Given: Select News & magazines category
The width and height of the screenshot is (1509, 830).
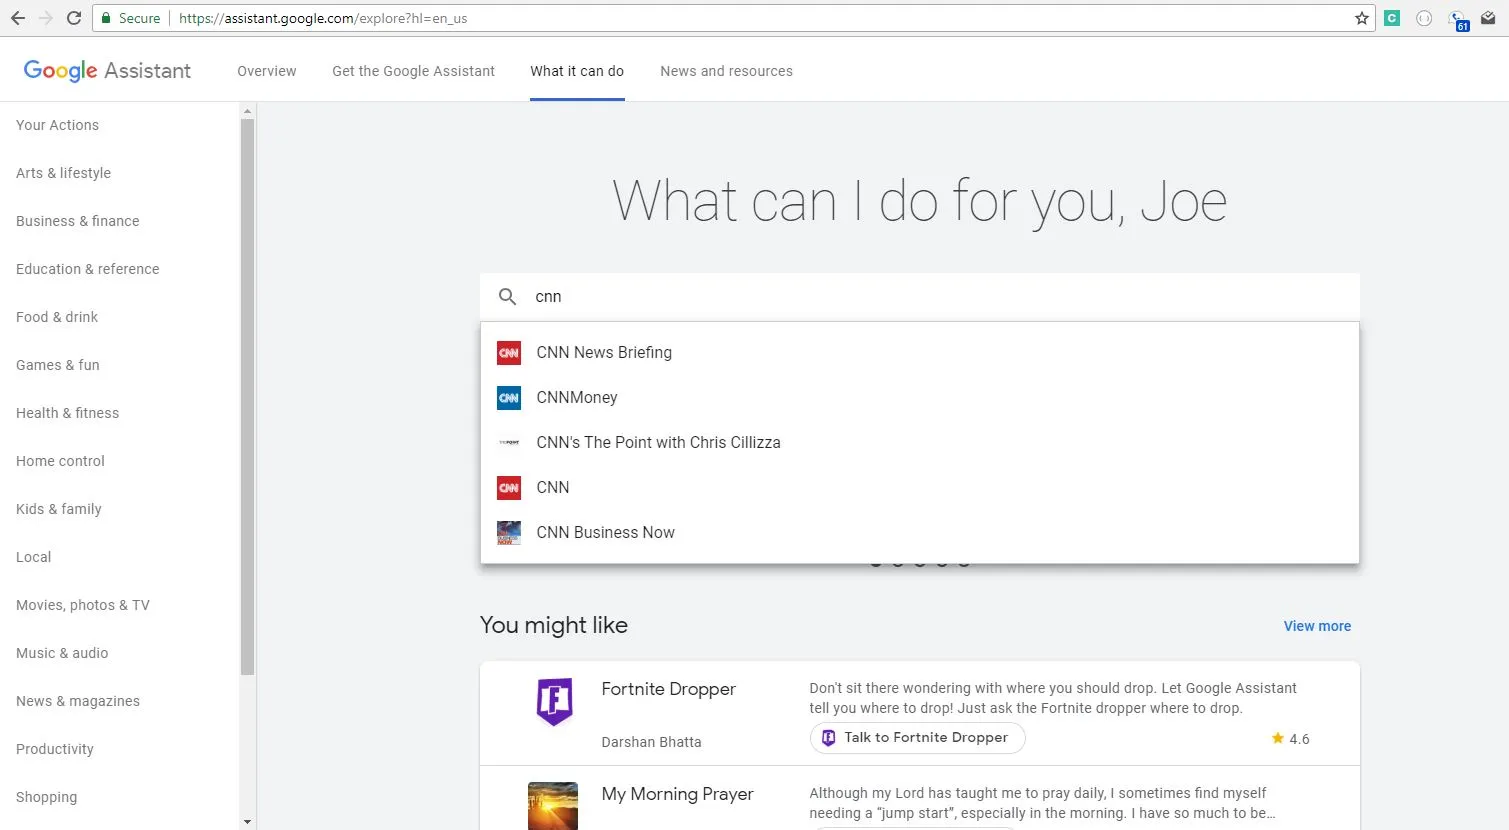Looking at the screenshot, I should (78, 701).
